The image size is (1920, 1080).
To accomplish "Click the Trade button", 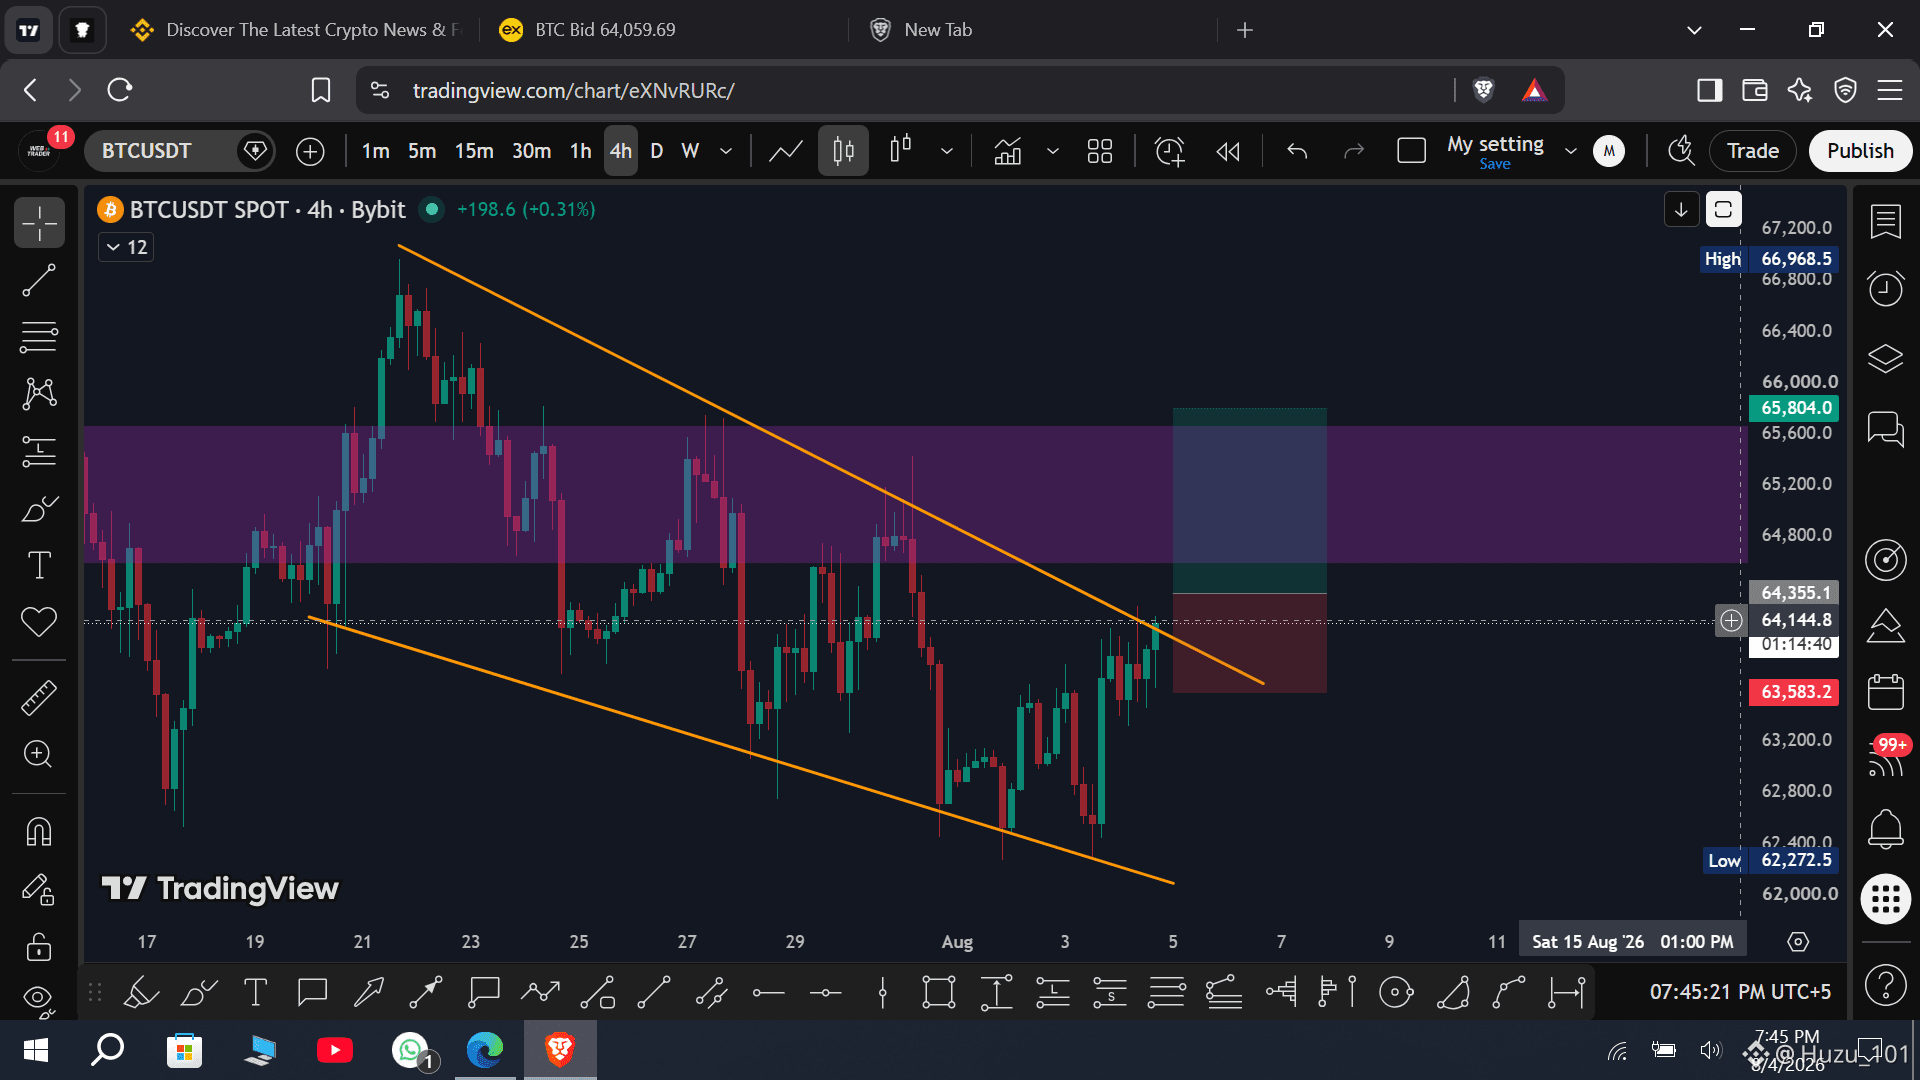I will (1753, 151).
